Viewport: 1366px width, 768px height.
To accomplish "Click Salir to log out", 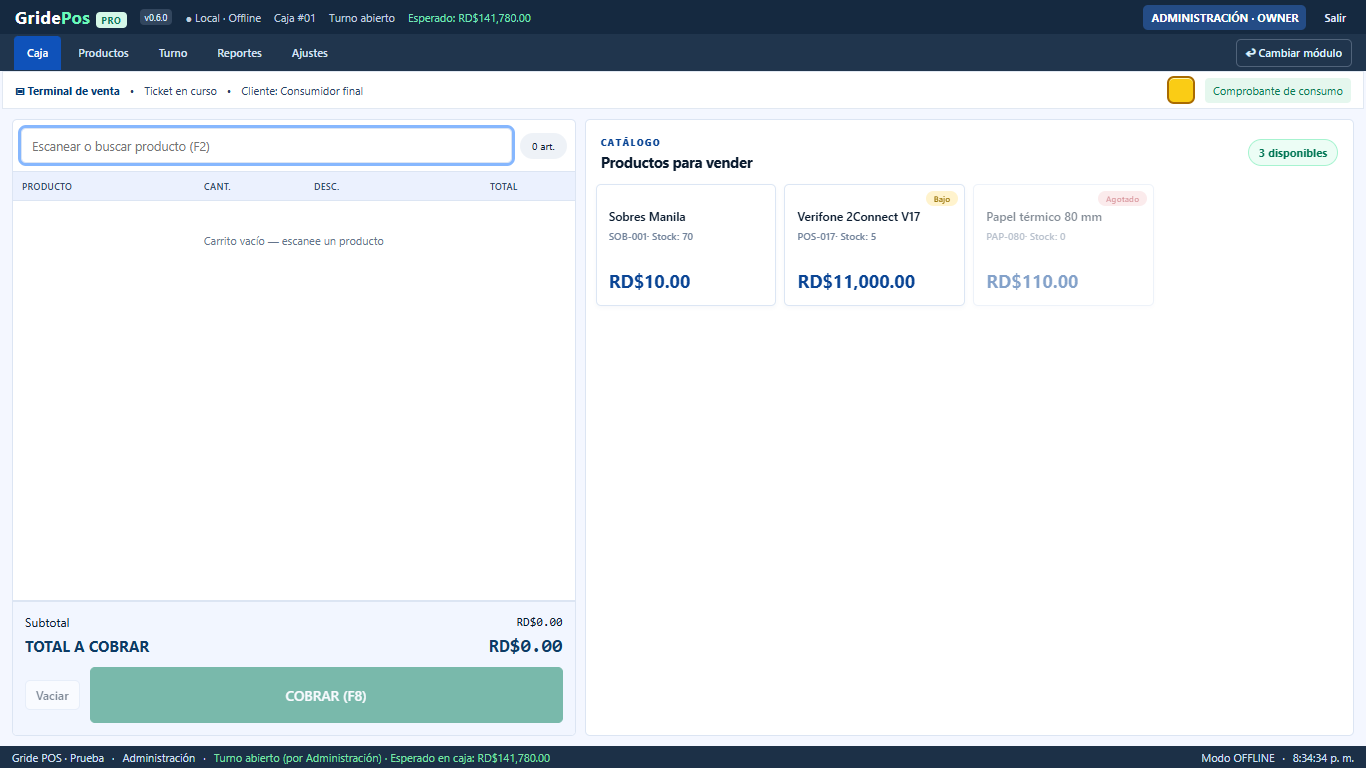I will (x=1335, y=18).
